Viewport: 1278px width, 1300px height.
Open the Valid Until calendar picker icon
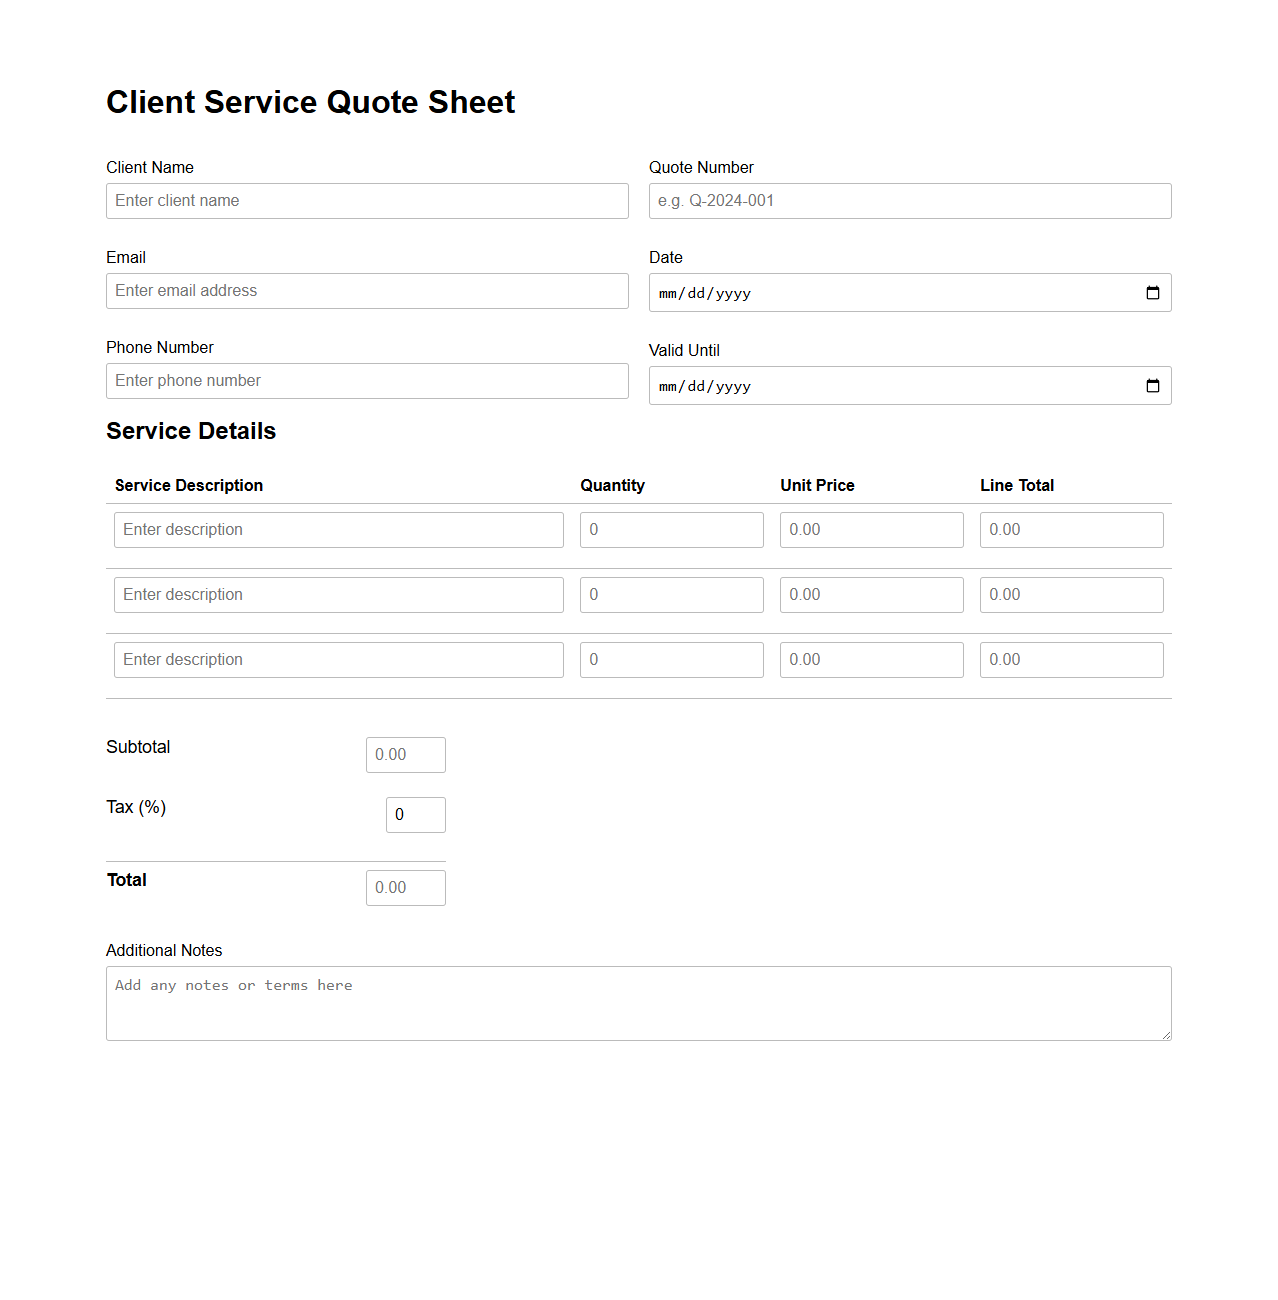coord(1152,386)
